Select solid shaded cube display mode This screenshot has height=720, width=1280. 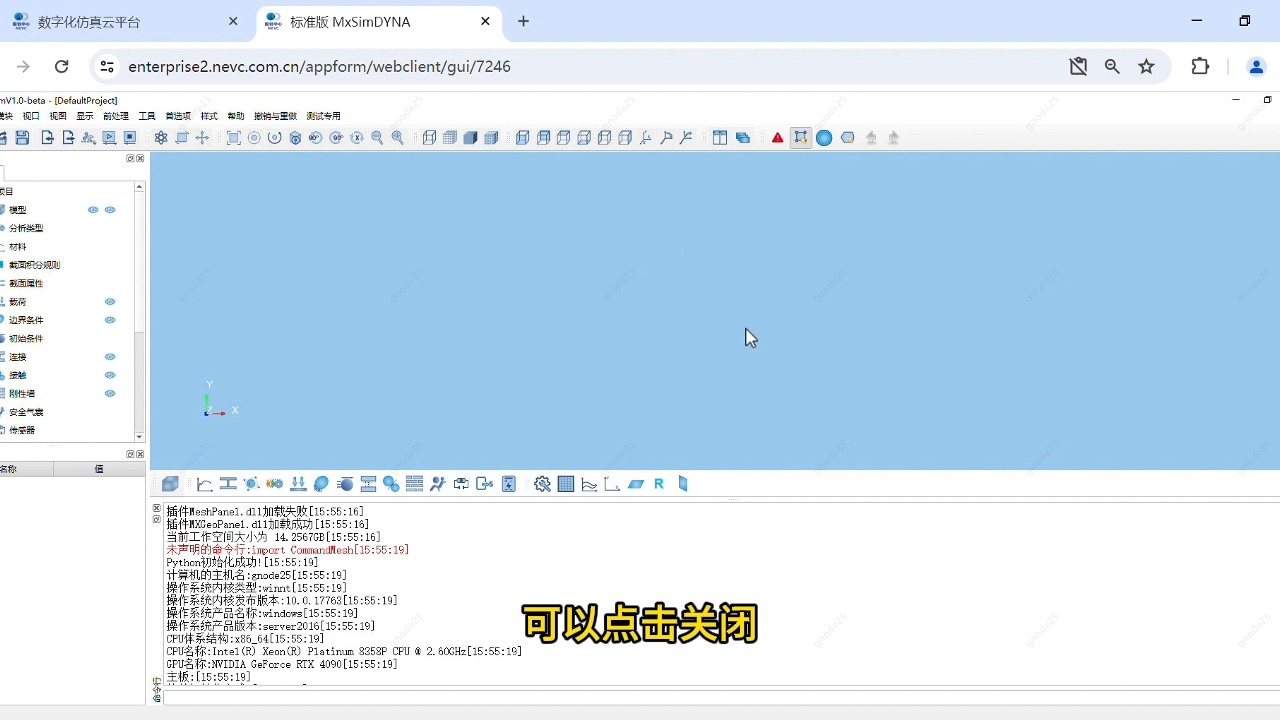click(470, 138)
